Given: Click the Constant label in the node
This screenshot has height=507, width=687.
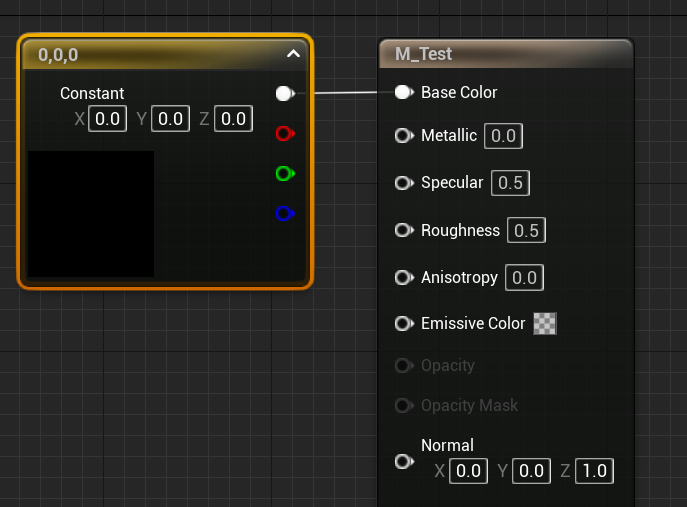Looking at the screenshot, I should coord(92,93).
